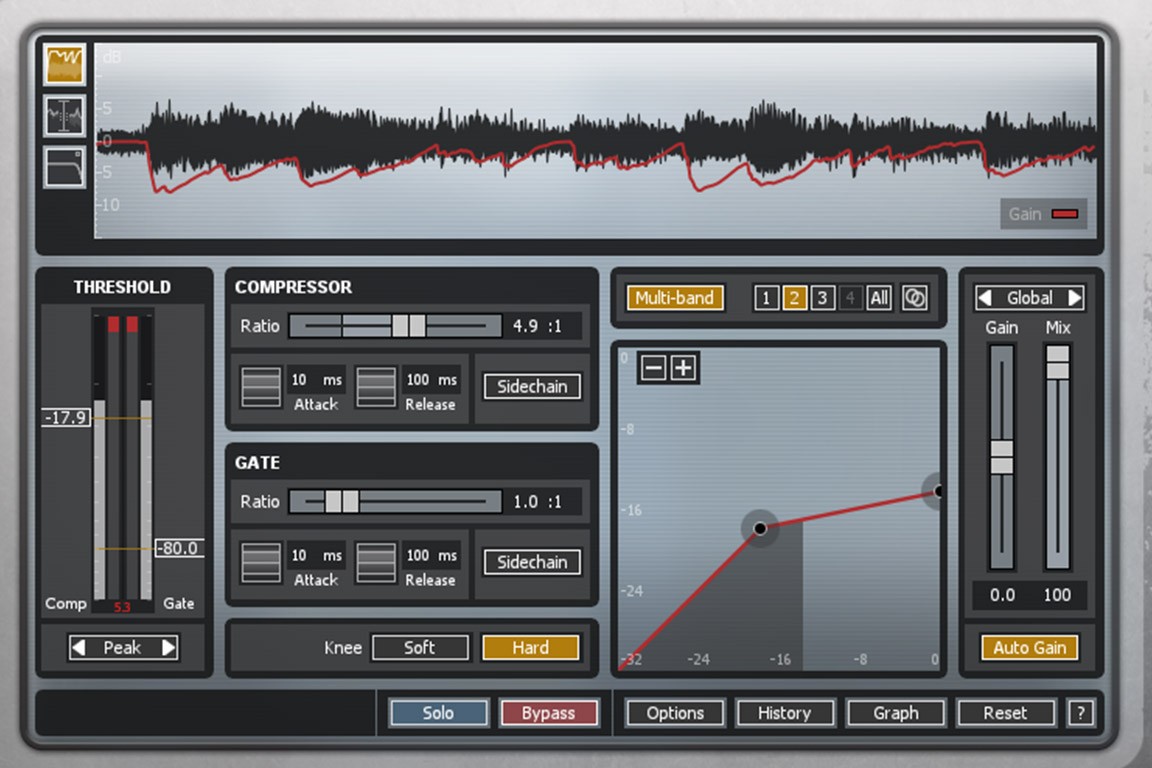The height and width of the screenshot is (768, 1152).
Task: Select the waveform display view icon
Action: [x=65, y=64]
